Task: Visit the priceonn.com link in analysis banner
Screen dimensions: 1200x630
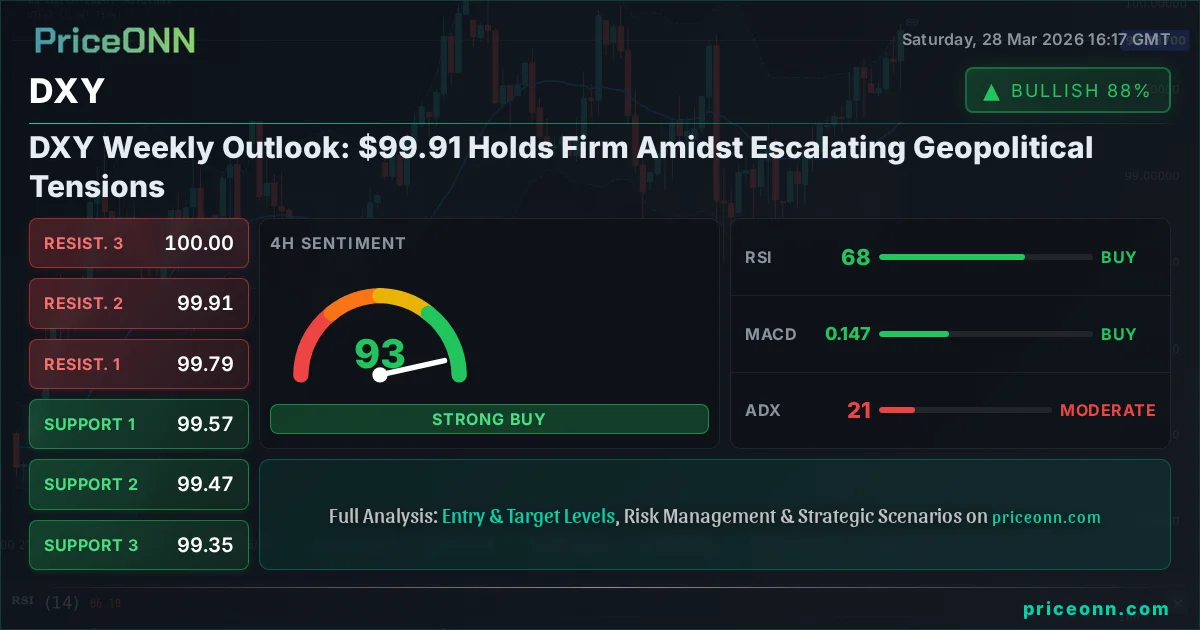Action: coord(1046,518)
